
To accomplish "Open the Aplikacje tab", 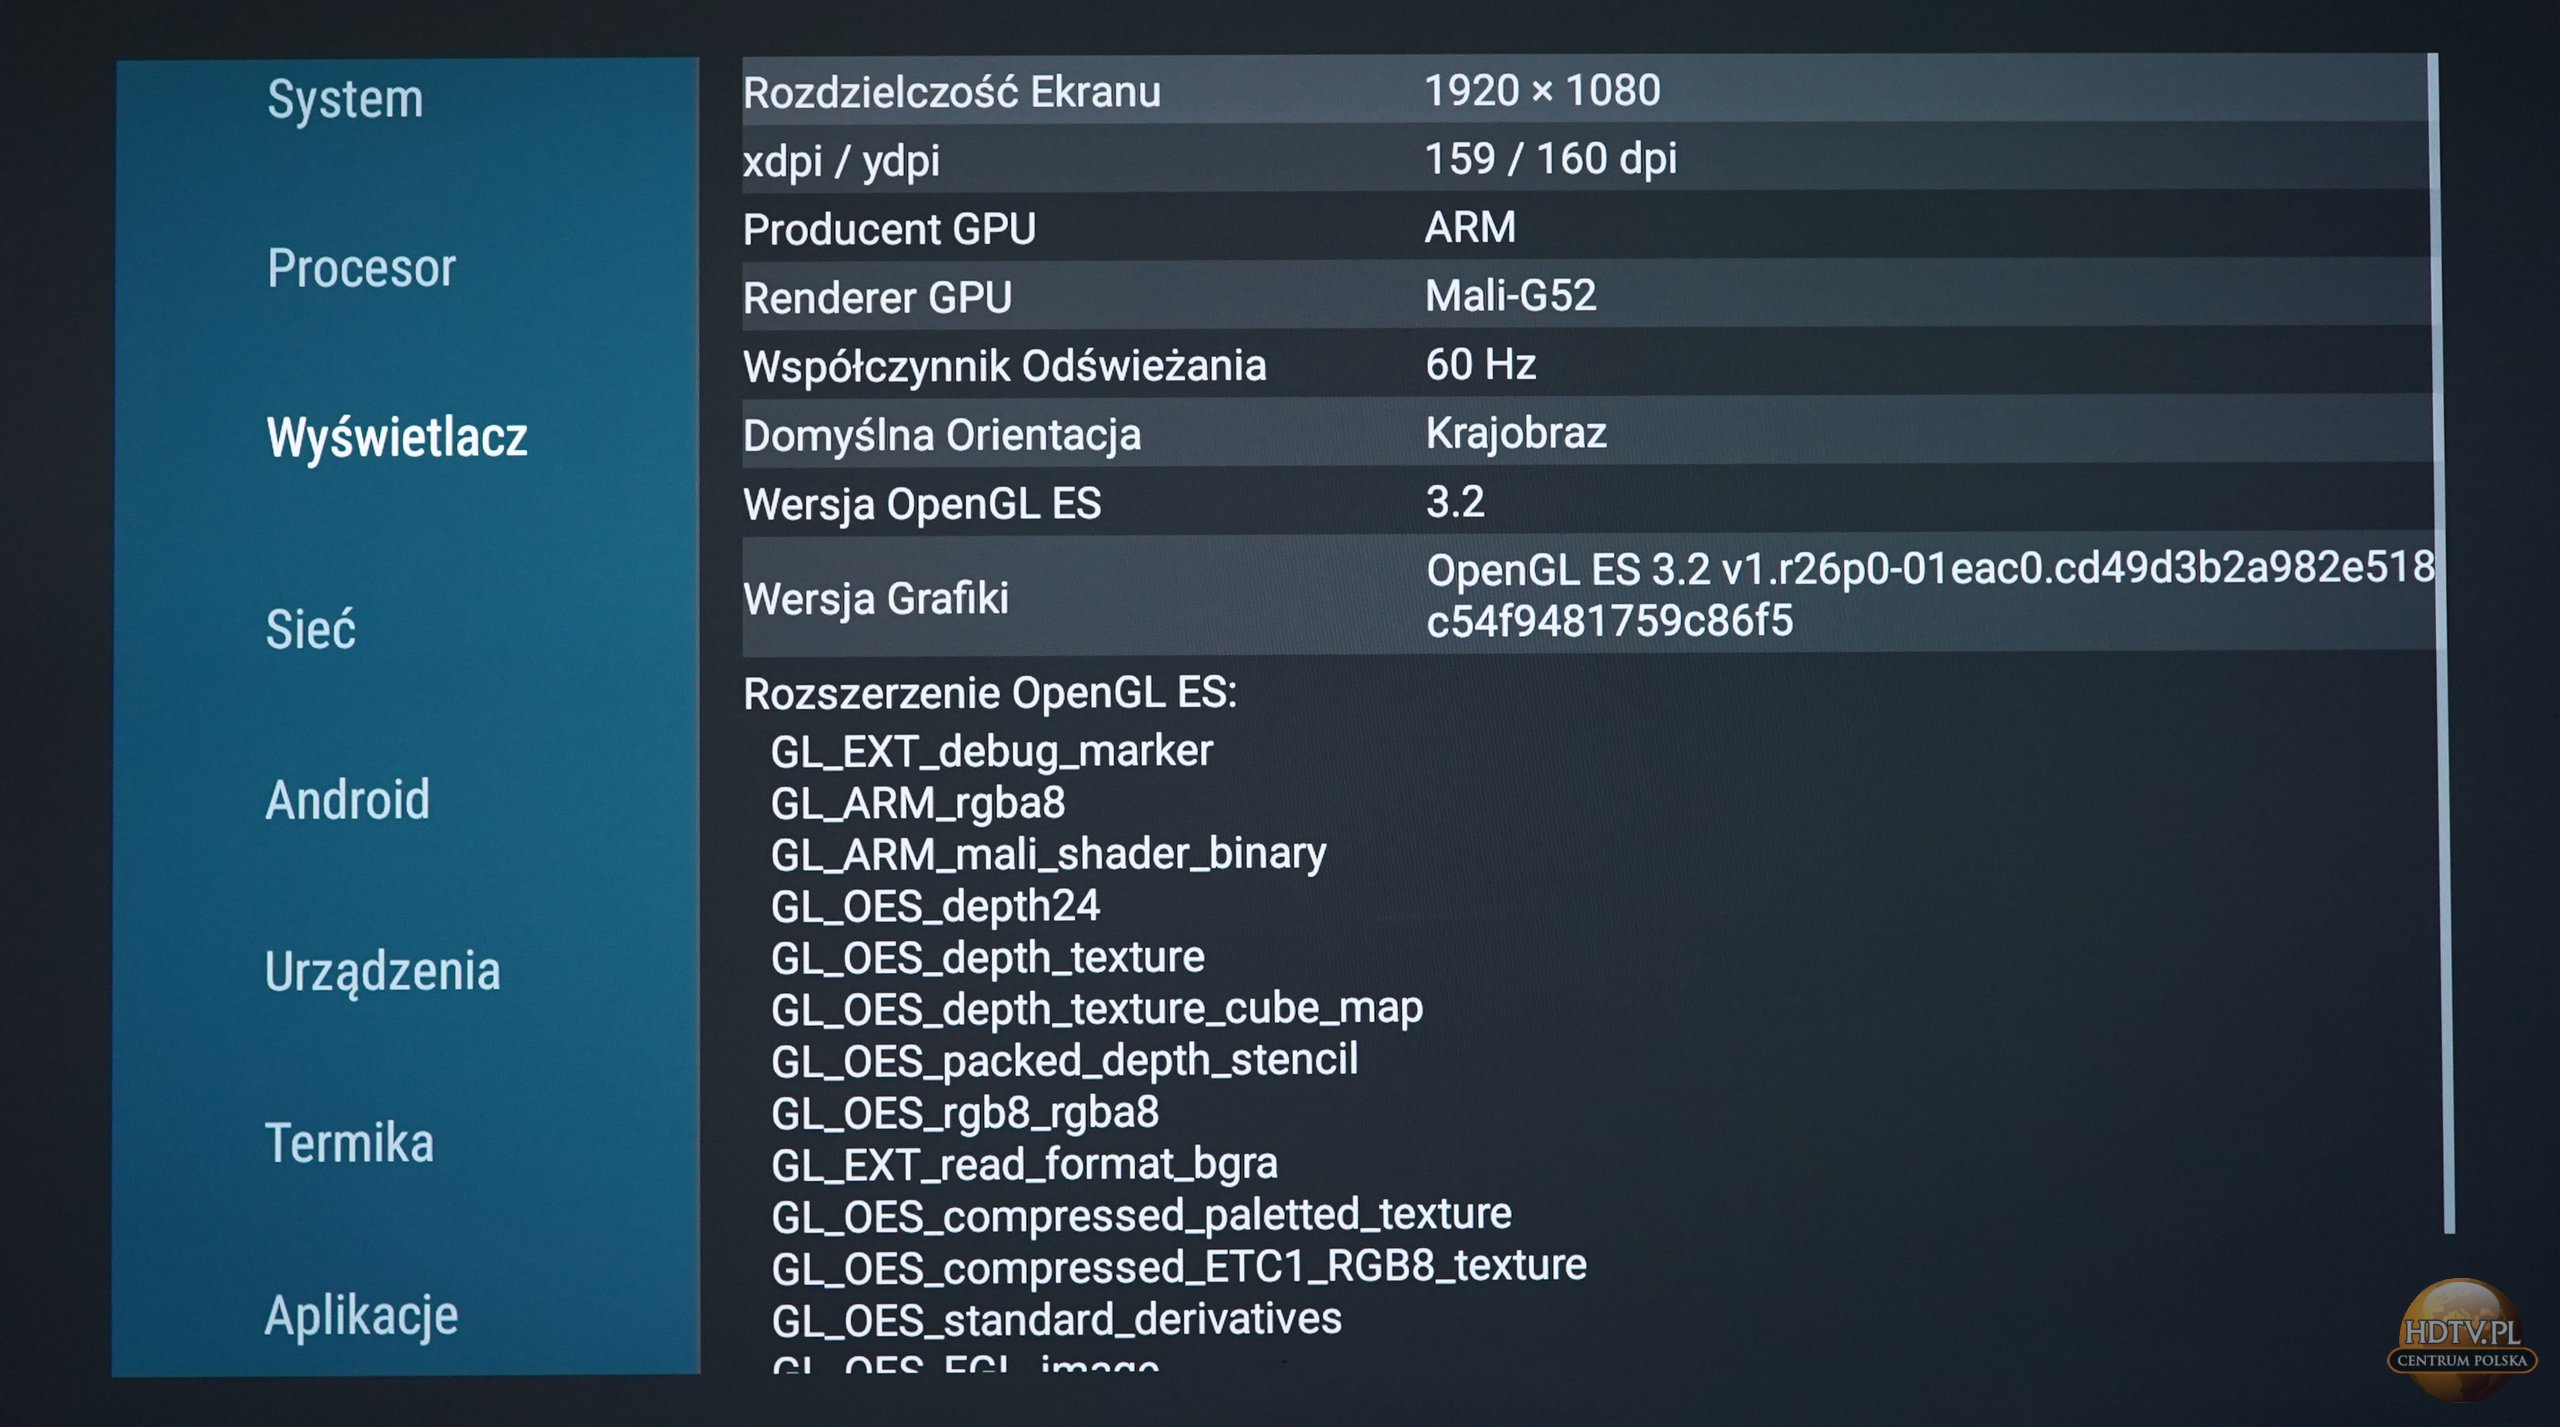I will 361,1315.
